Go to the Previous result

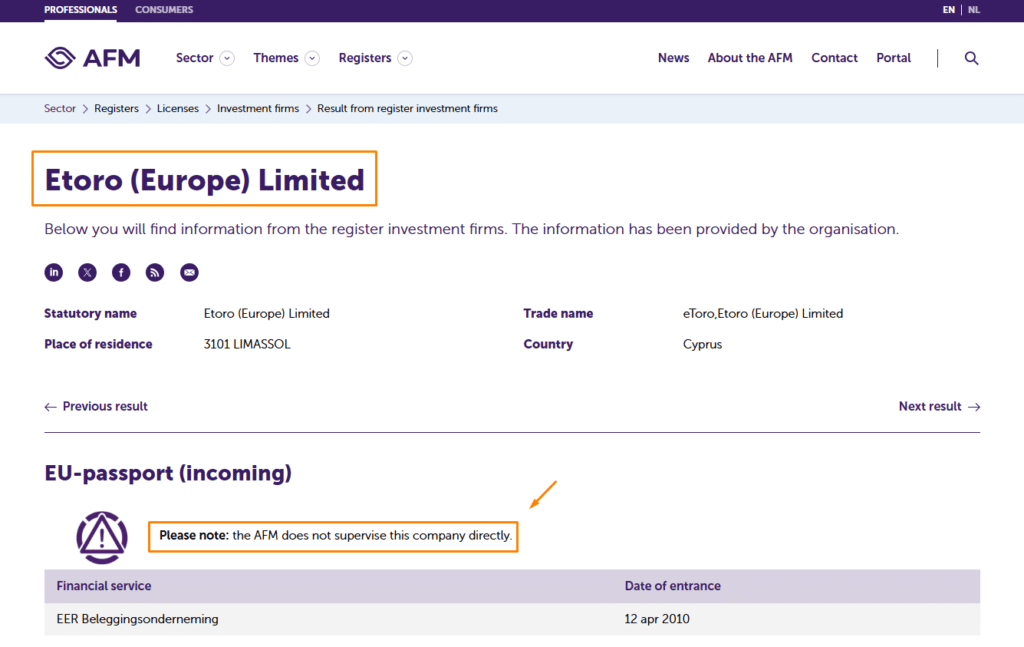(x=96, y=406)
